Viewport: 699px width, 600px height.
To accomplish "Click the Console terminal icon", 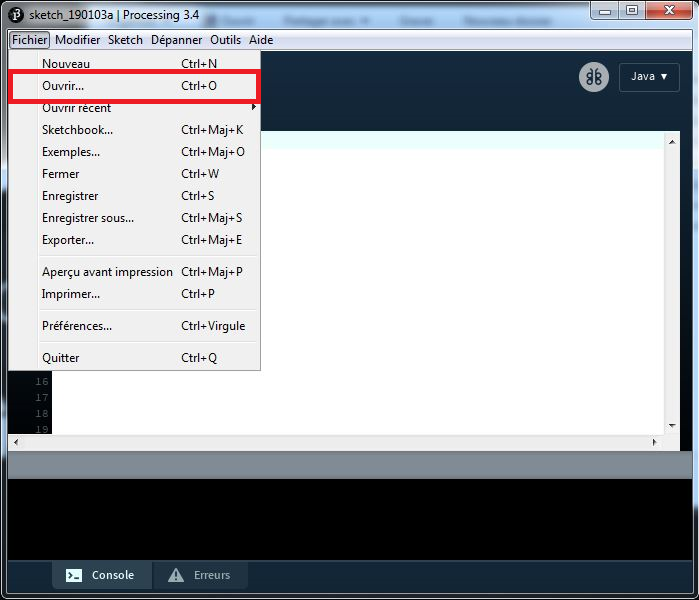I will click(x=74, y=575).
